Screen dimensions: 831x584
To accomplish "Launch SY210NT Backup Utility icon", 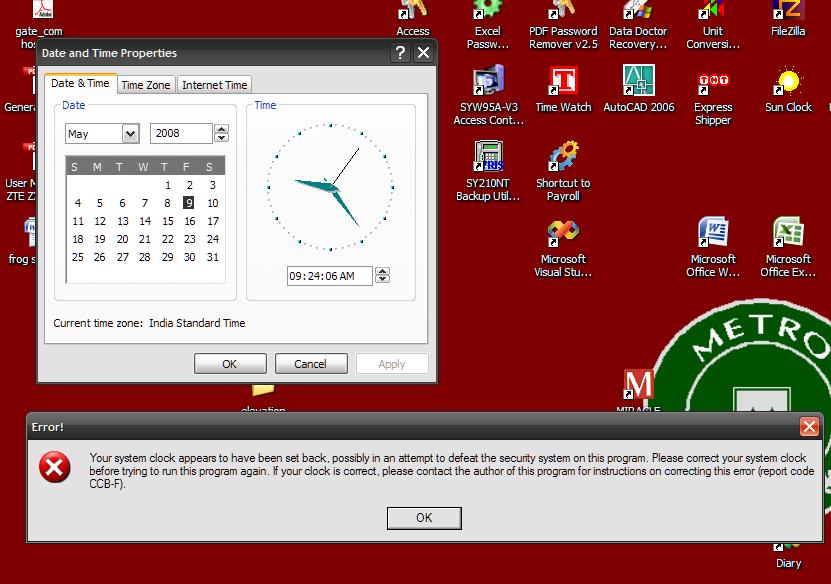I will 488,171.
